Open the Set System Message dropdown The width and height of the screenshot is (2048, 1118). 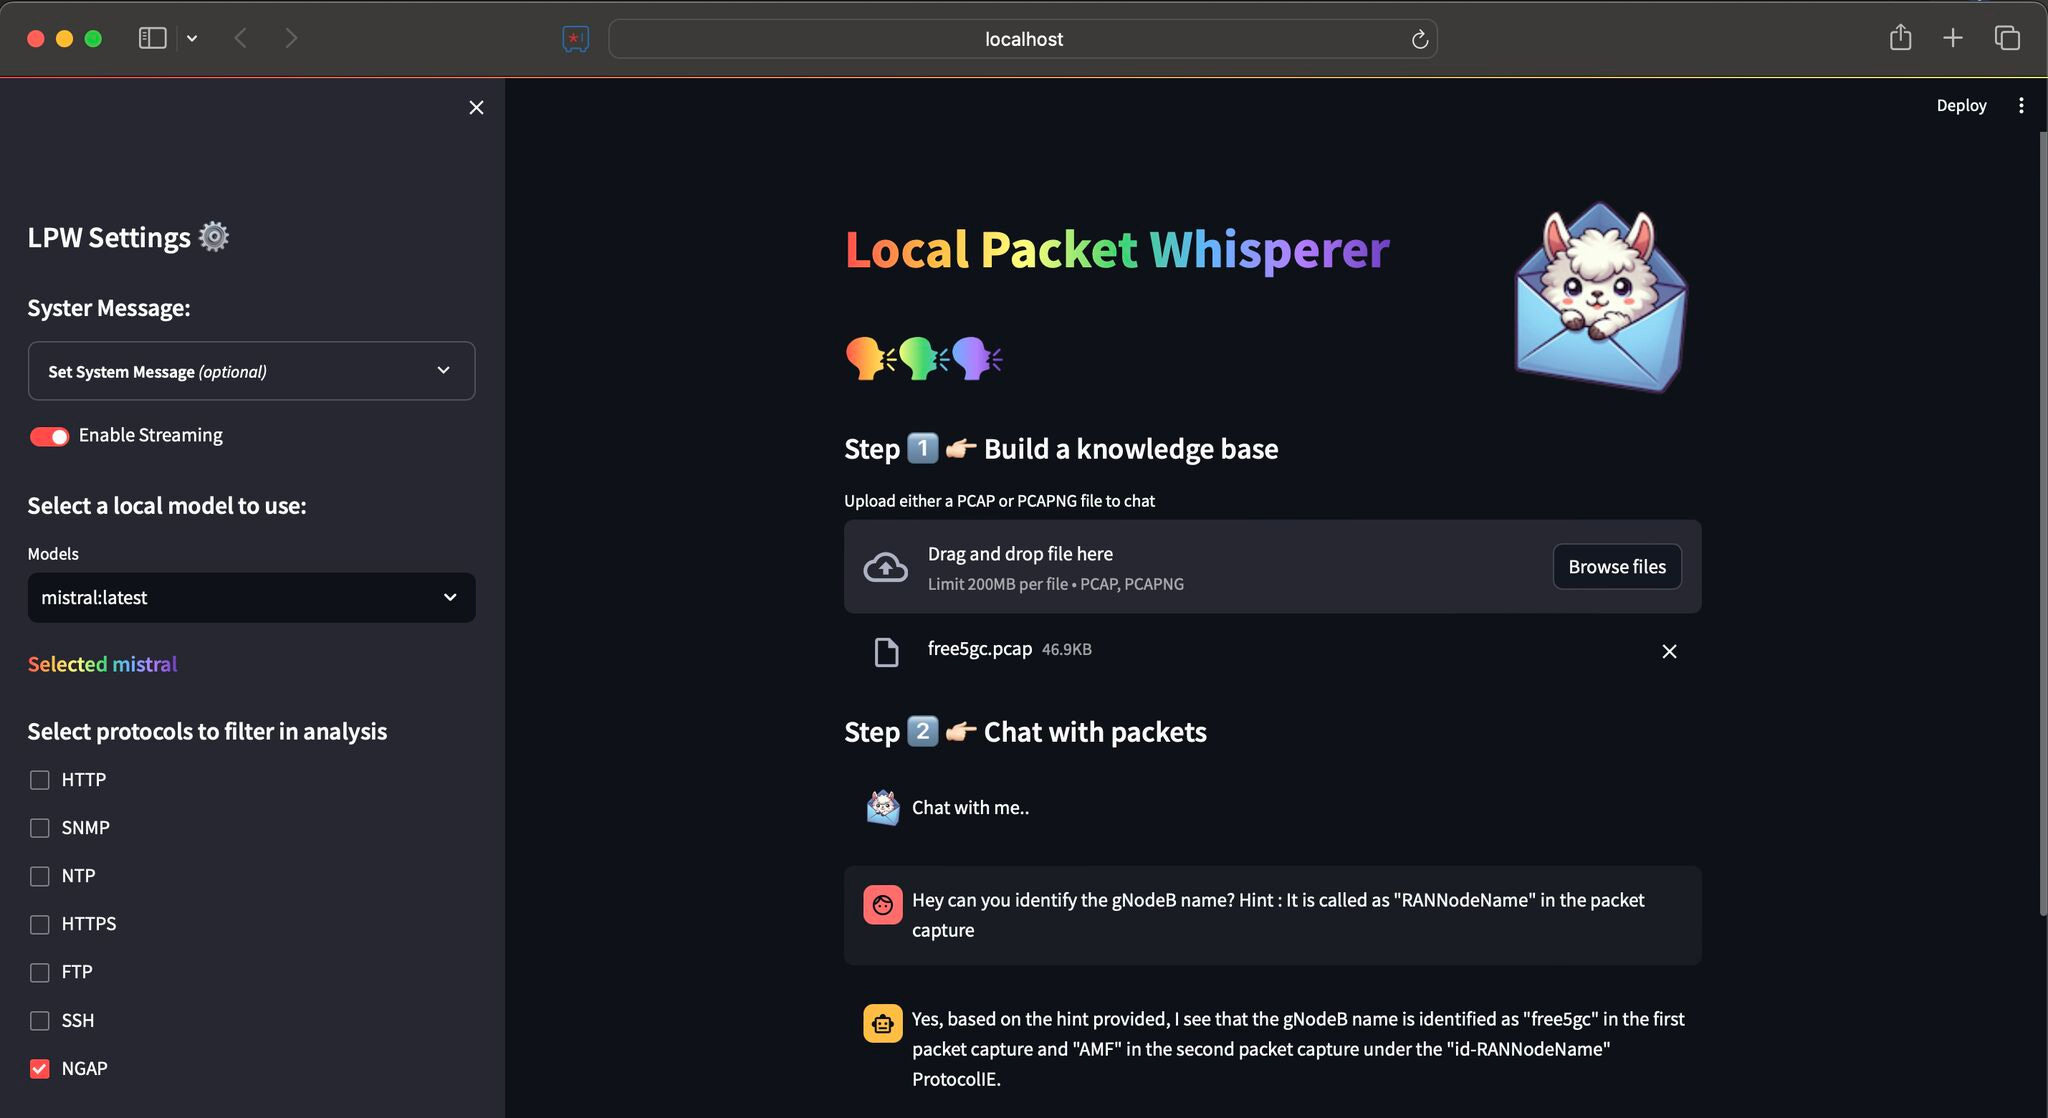251,370
